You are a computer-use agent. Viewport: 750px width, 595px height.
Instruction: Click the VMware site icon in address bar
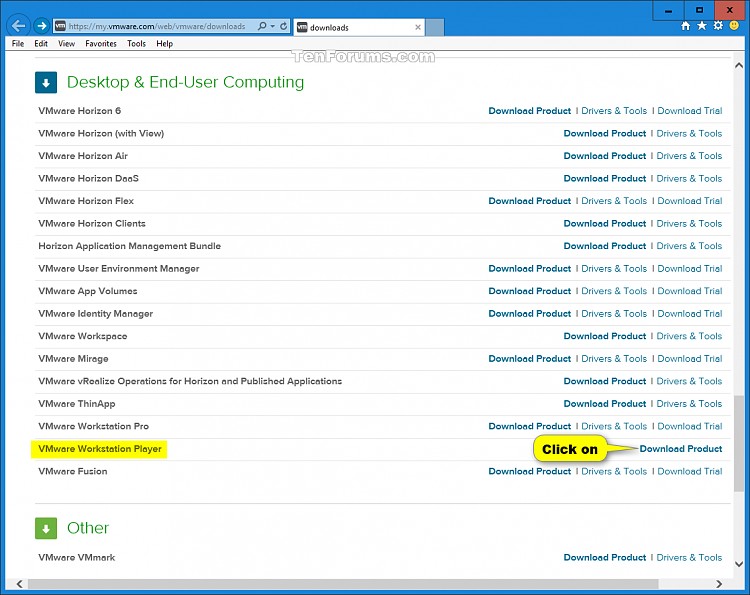point(60,26)
